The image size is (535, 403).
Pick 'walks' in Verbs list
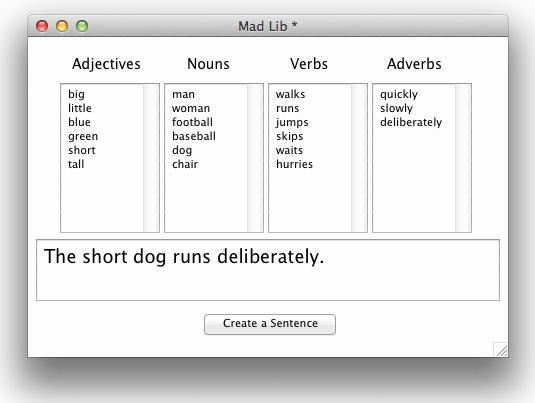tap(290, 94)
